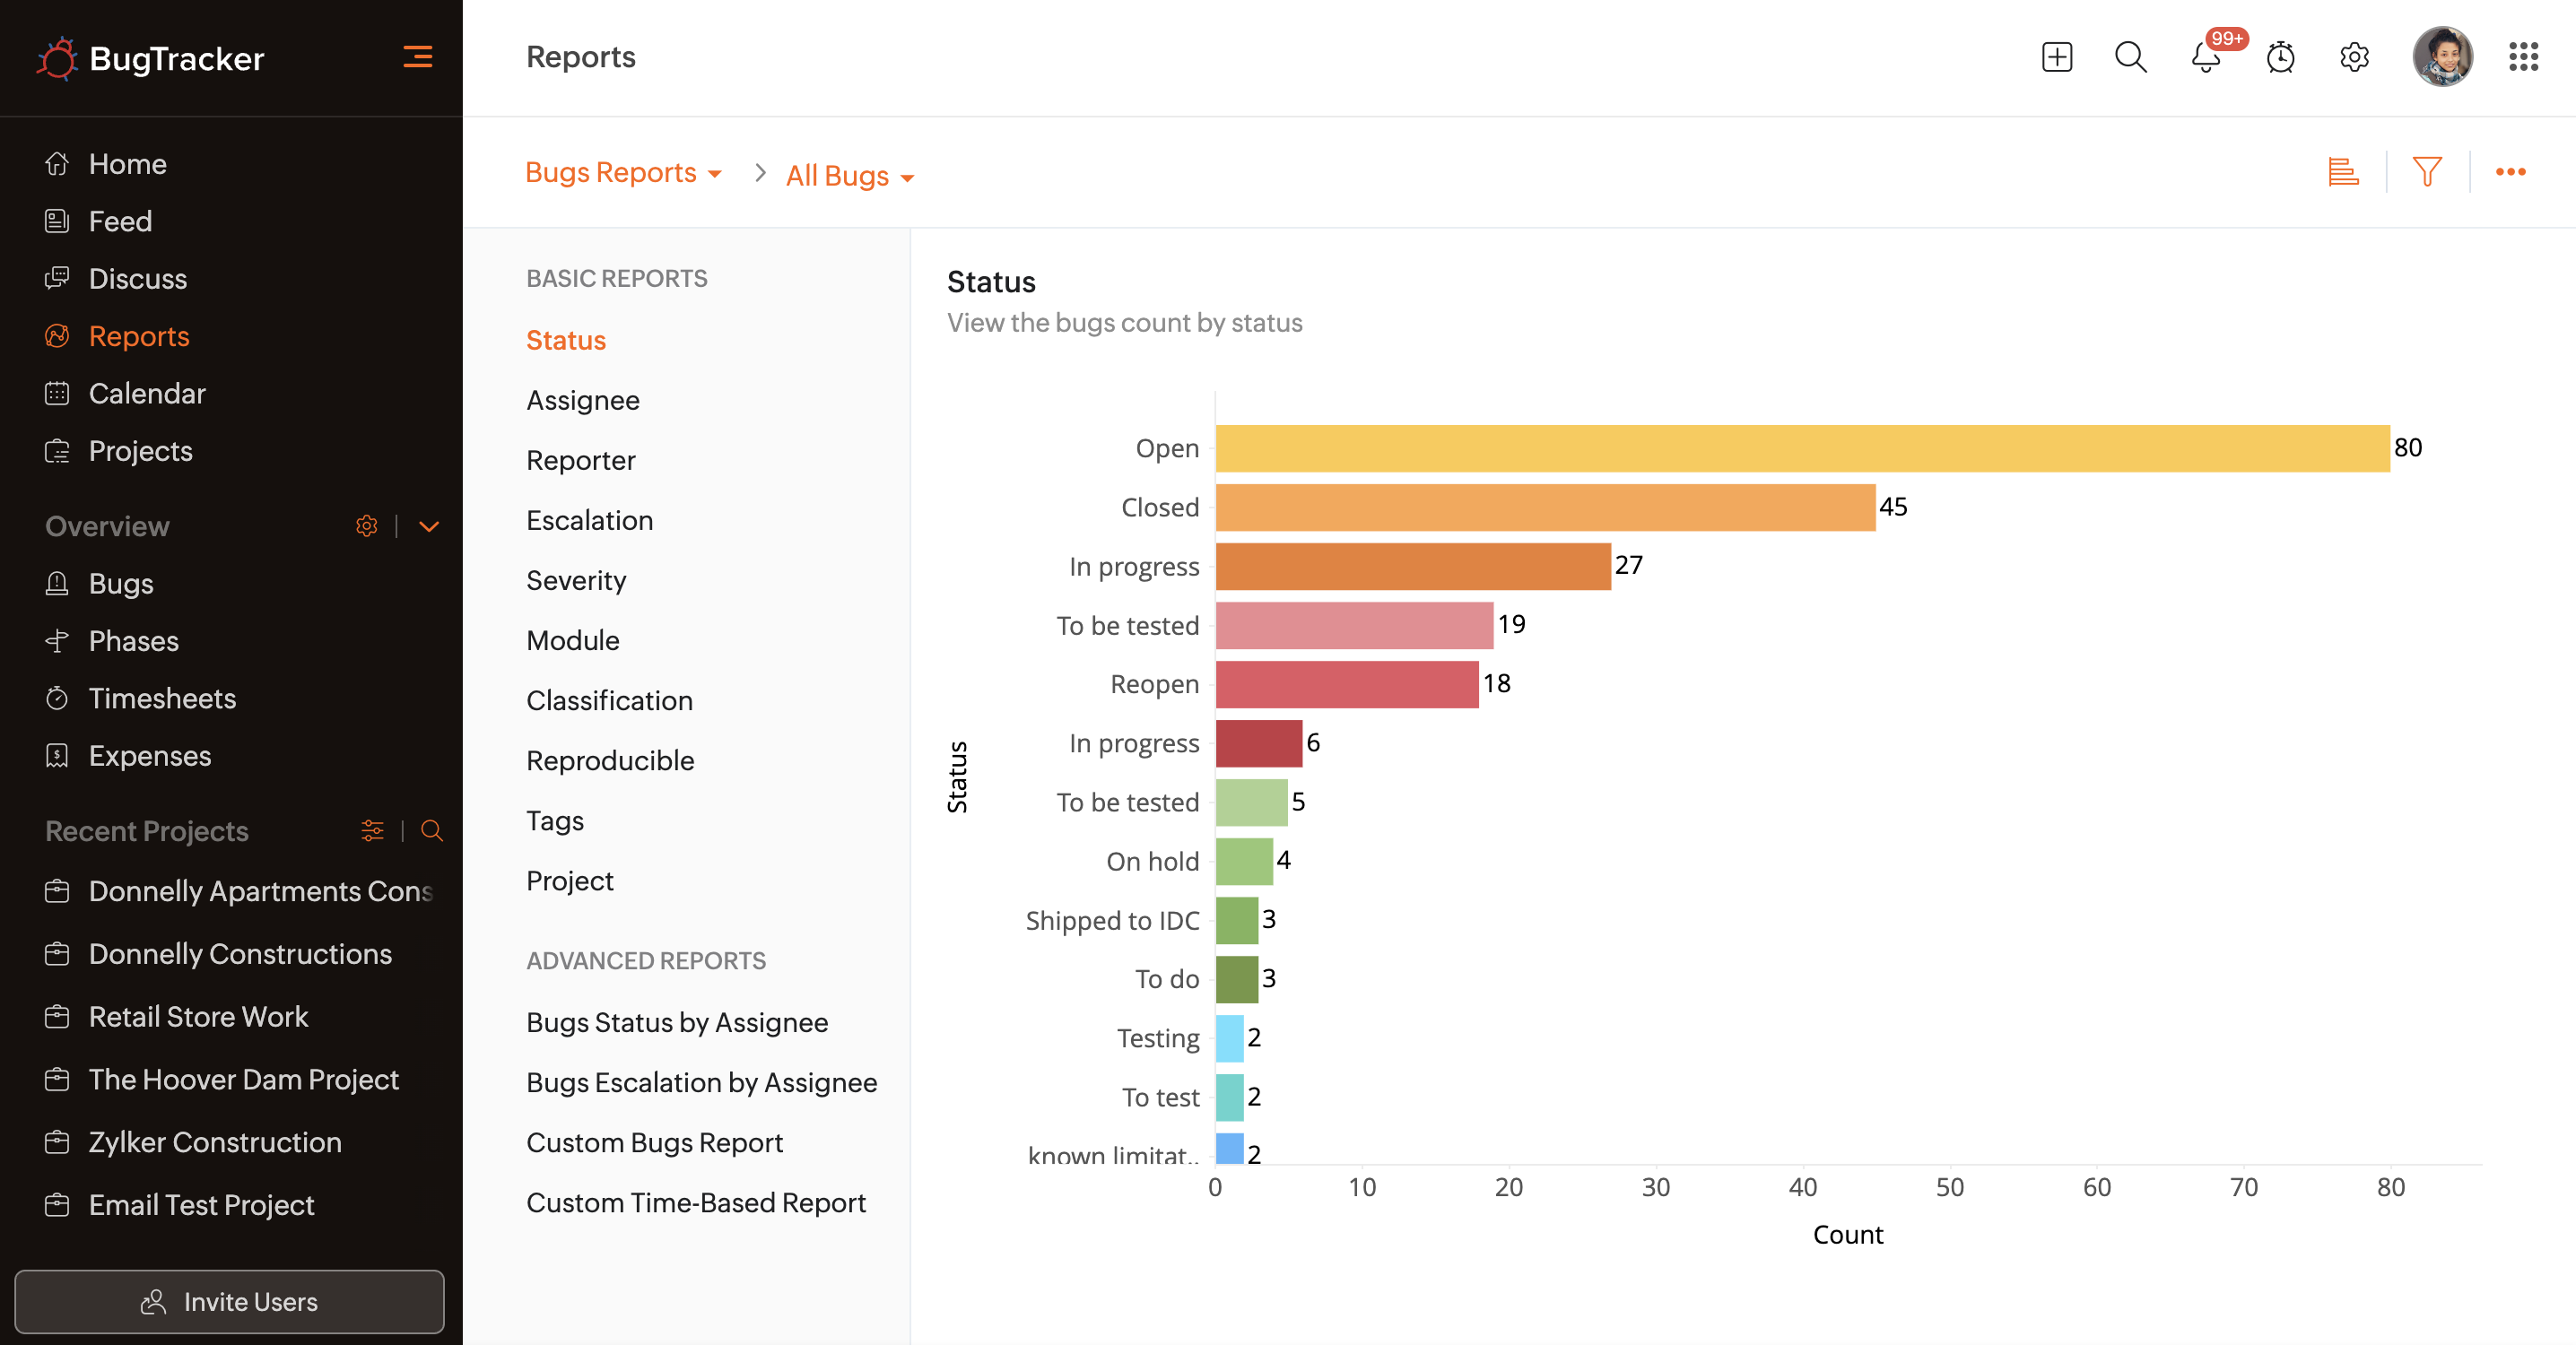The height and width of the screenshot is (1345, 2576).
Task: Open the search magnifier in header
Action: pos(2130,57)
